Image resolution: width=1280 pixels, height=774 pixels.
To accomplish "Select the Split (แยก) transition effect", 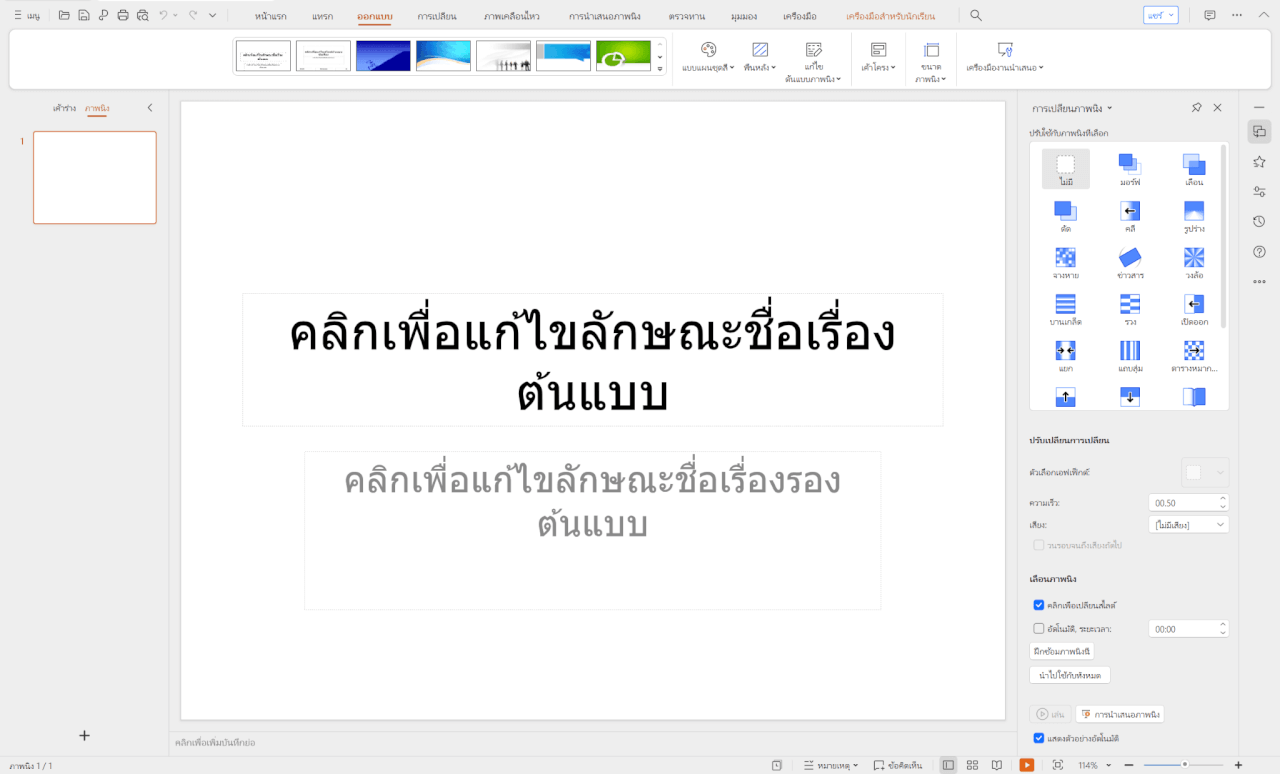I will 1065,356.
